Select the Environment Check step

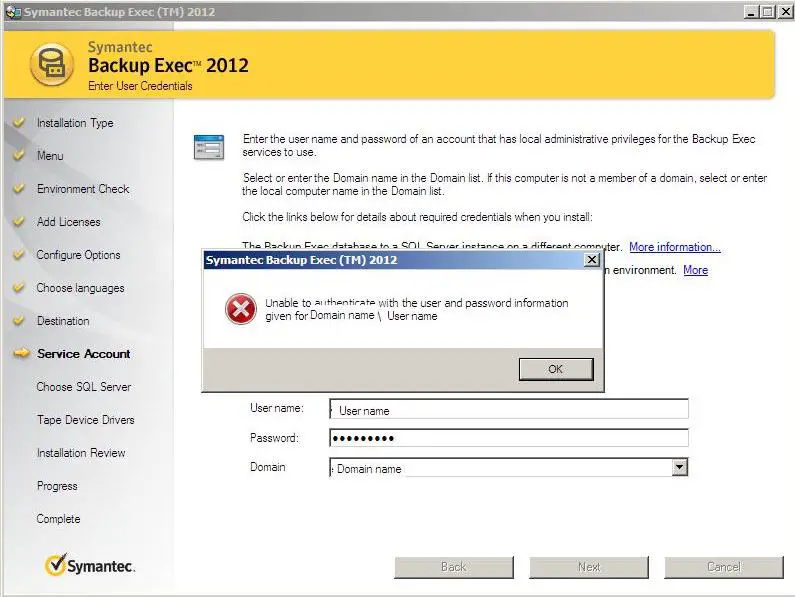[83, 189]
